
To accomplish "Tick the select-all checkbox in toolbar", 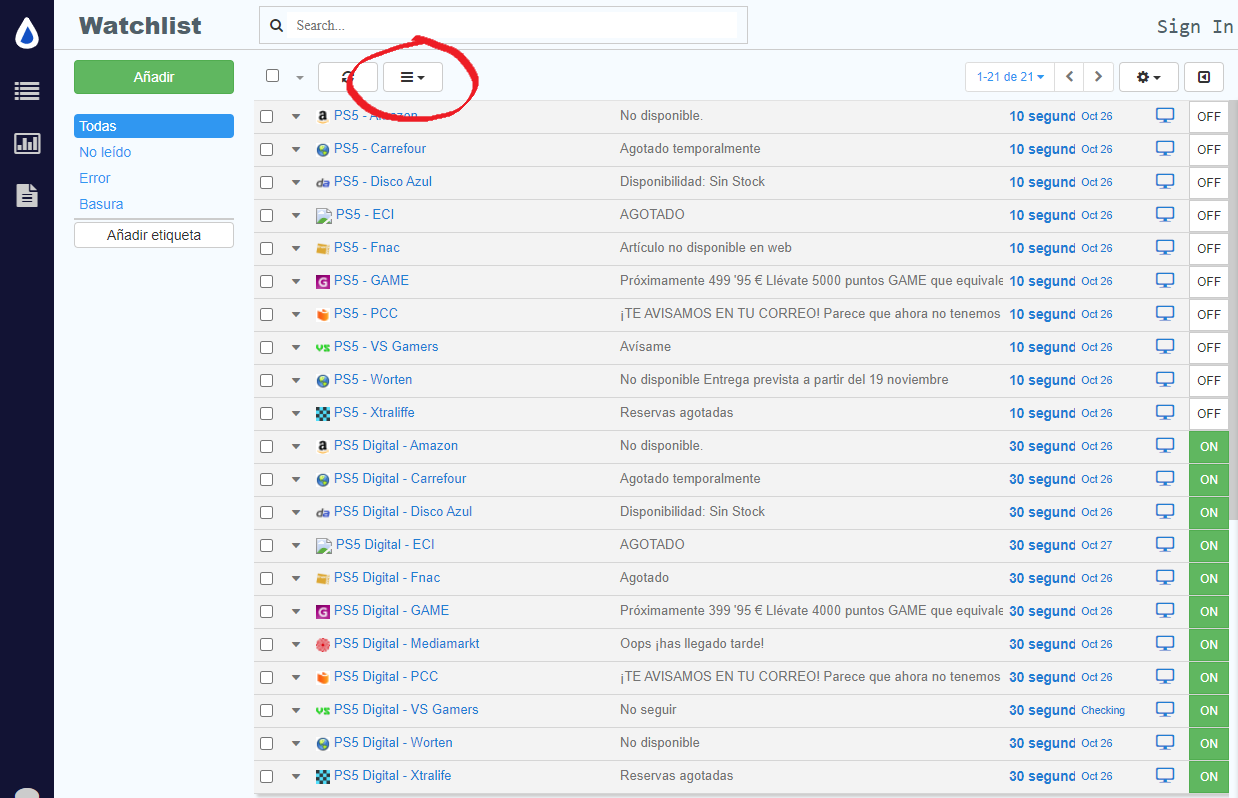I will coord(272,76).
